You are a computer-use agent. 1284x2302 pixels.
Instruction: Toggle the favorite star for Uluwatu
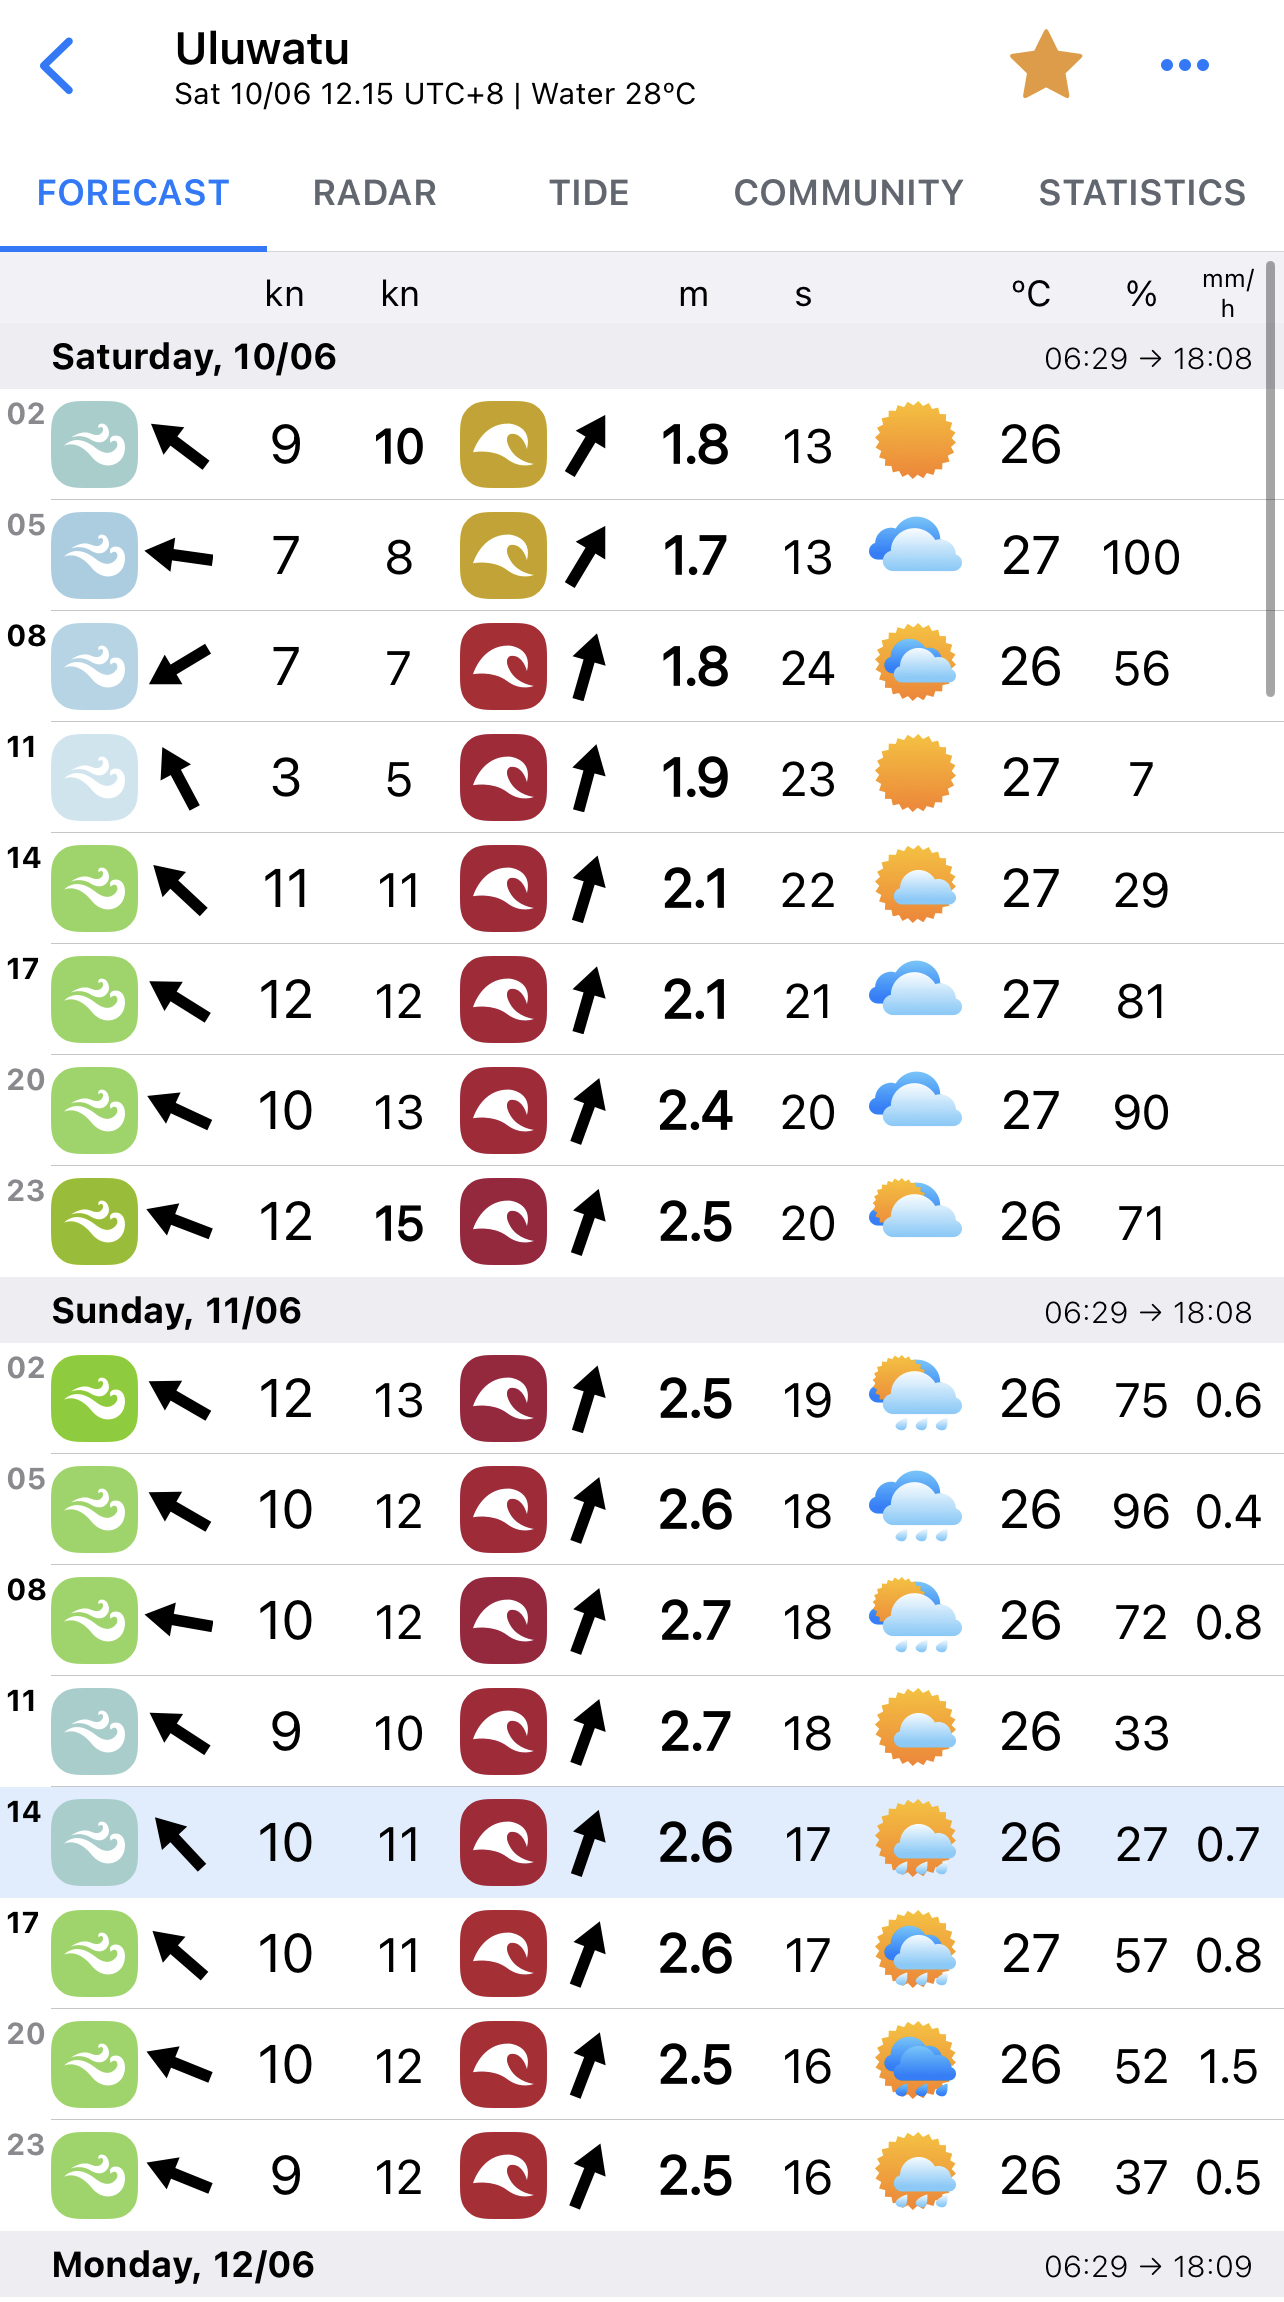[1046, 66]
